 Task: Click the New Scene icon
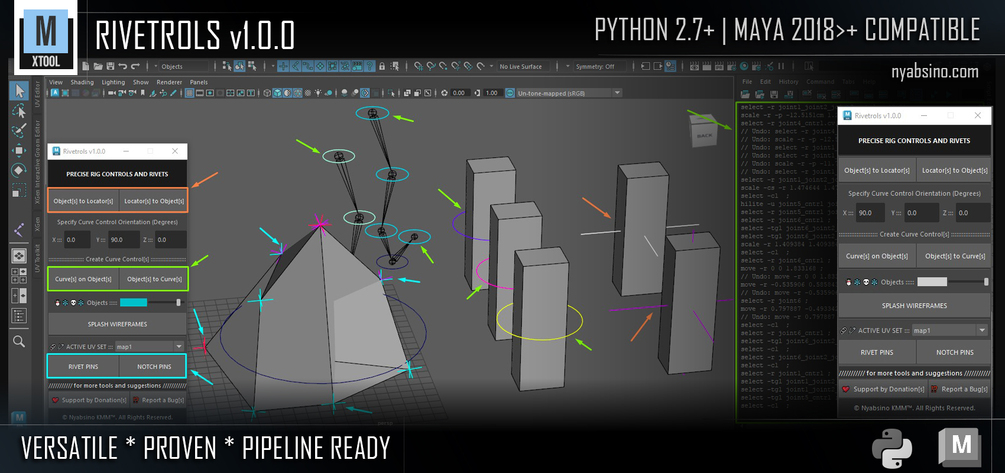86,66
